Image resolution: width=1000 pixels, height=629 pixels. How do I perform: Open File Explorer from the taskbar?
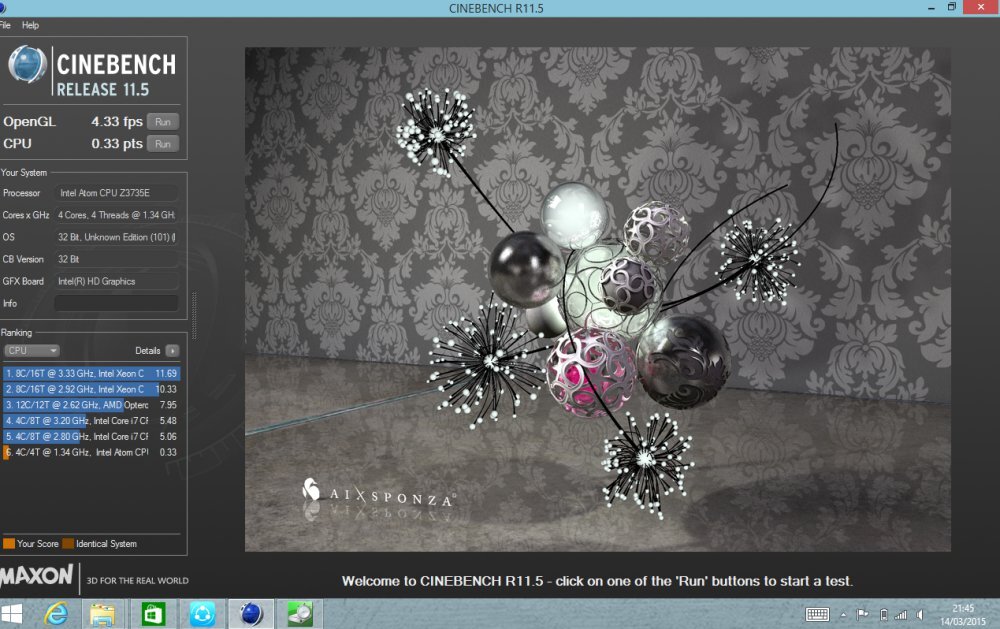103,614
